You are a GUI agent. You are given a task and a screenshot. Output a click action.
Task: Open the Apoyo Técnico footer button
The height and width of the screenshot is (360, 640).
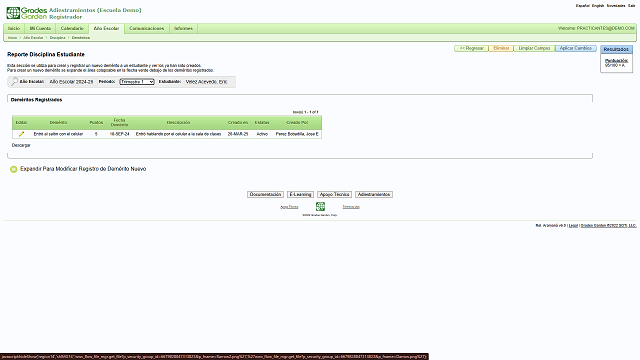tap(334, 194)
